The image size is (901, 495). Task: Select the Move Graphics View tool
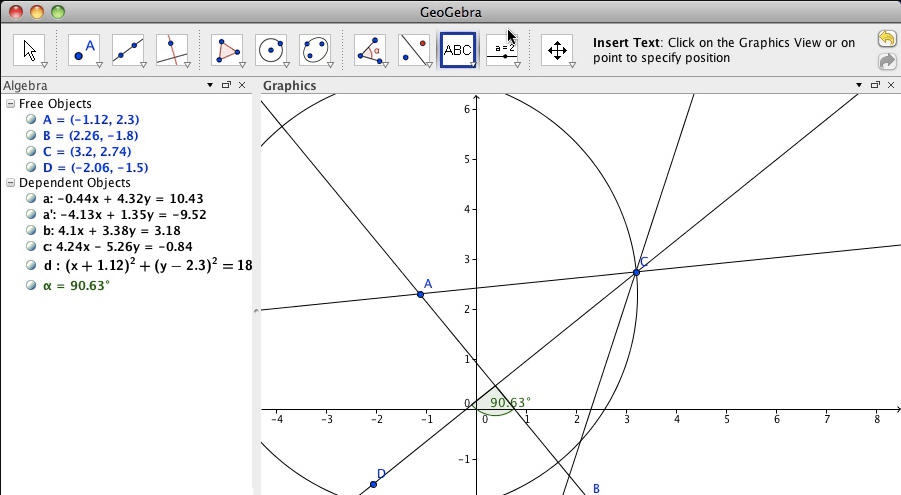pyautogui.click(x=557, y=49)
